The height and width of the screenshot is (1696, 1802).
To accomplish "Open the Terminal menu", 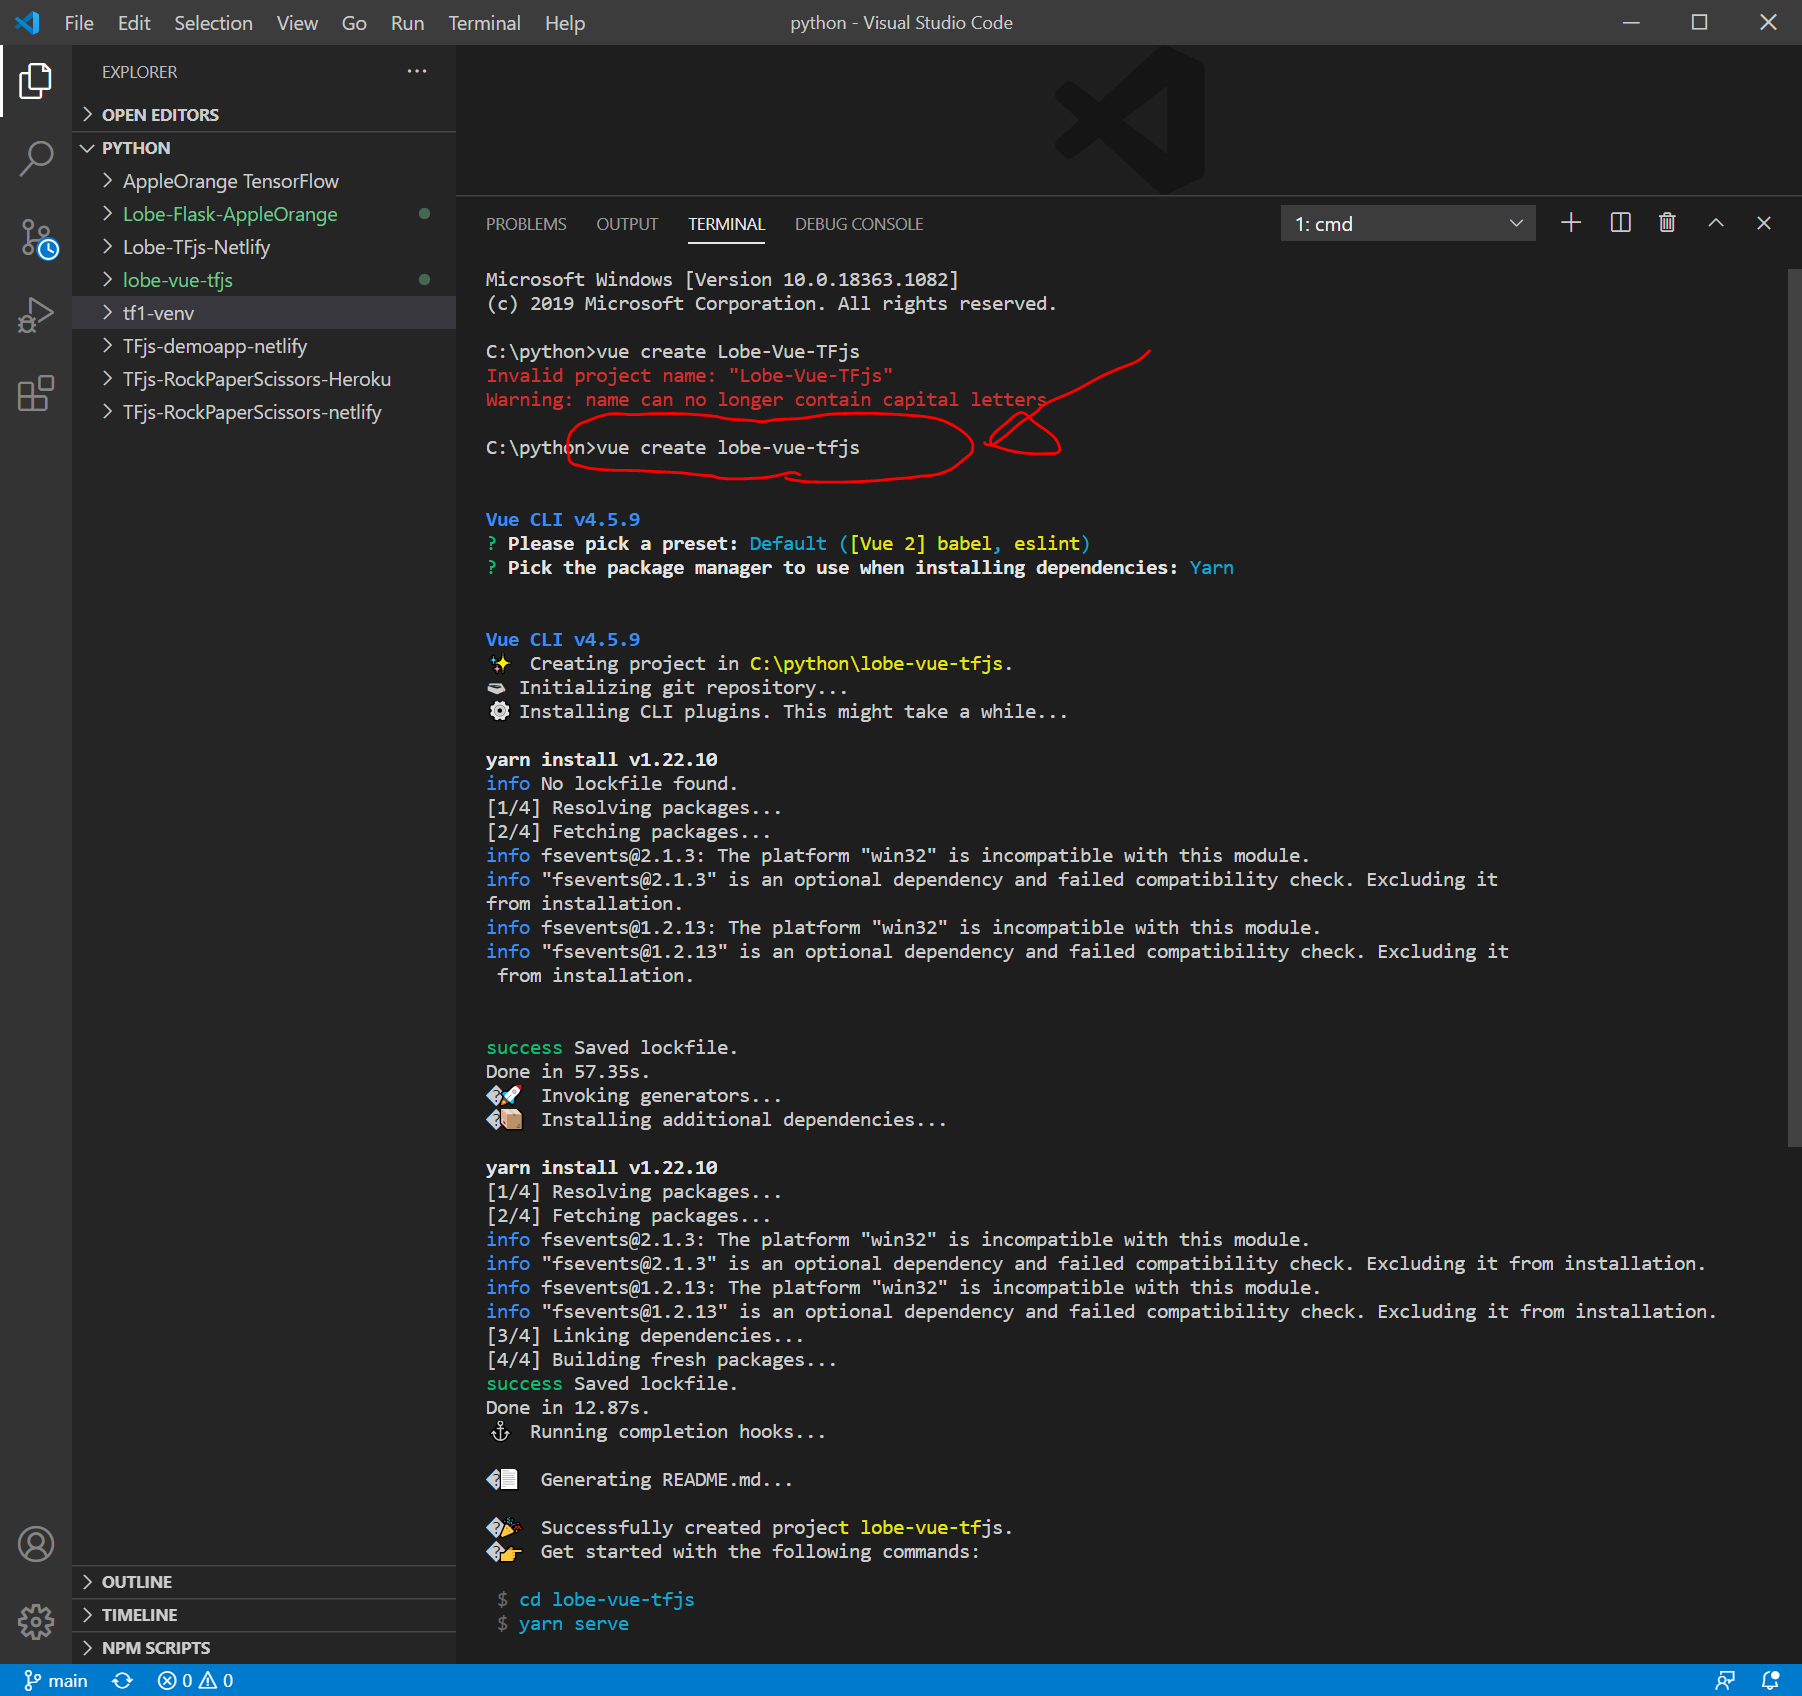I will 484,23.
